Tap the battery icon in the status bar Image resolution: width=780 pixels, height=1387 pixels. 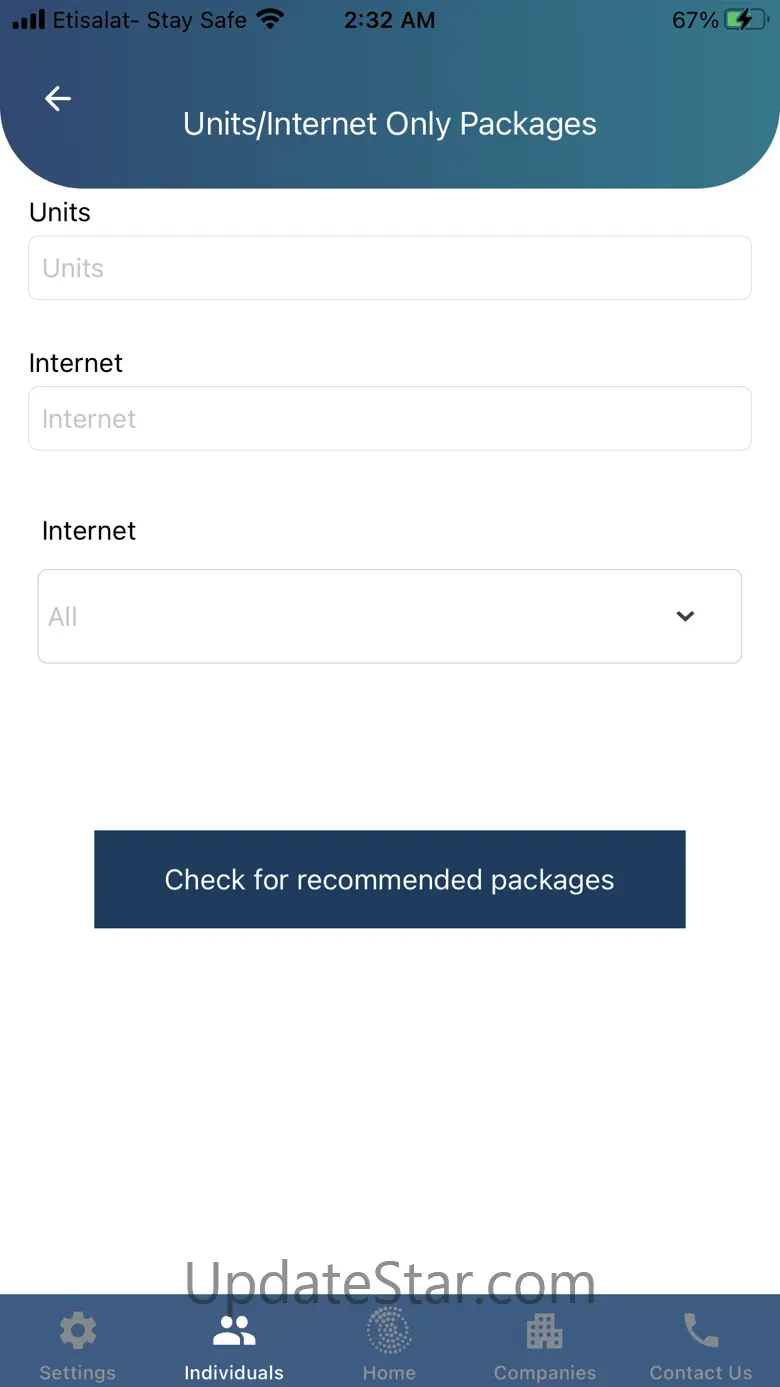tap(746, 20)
